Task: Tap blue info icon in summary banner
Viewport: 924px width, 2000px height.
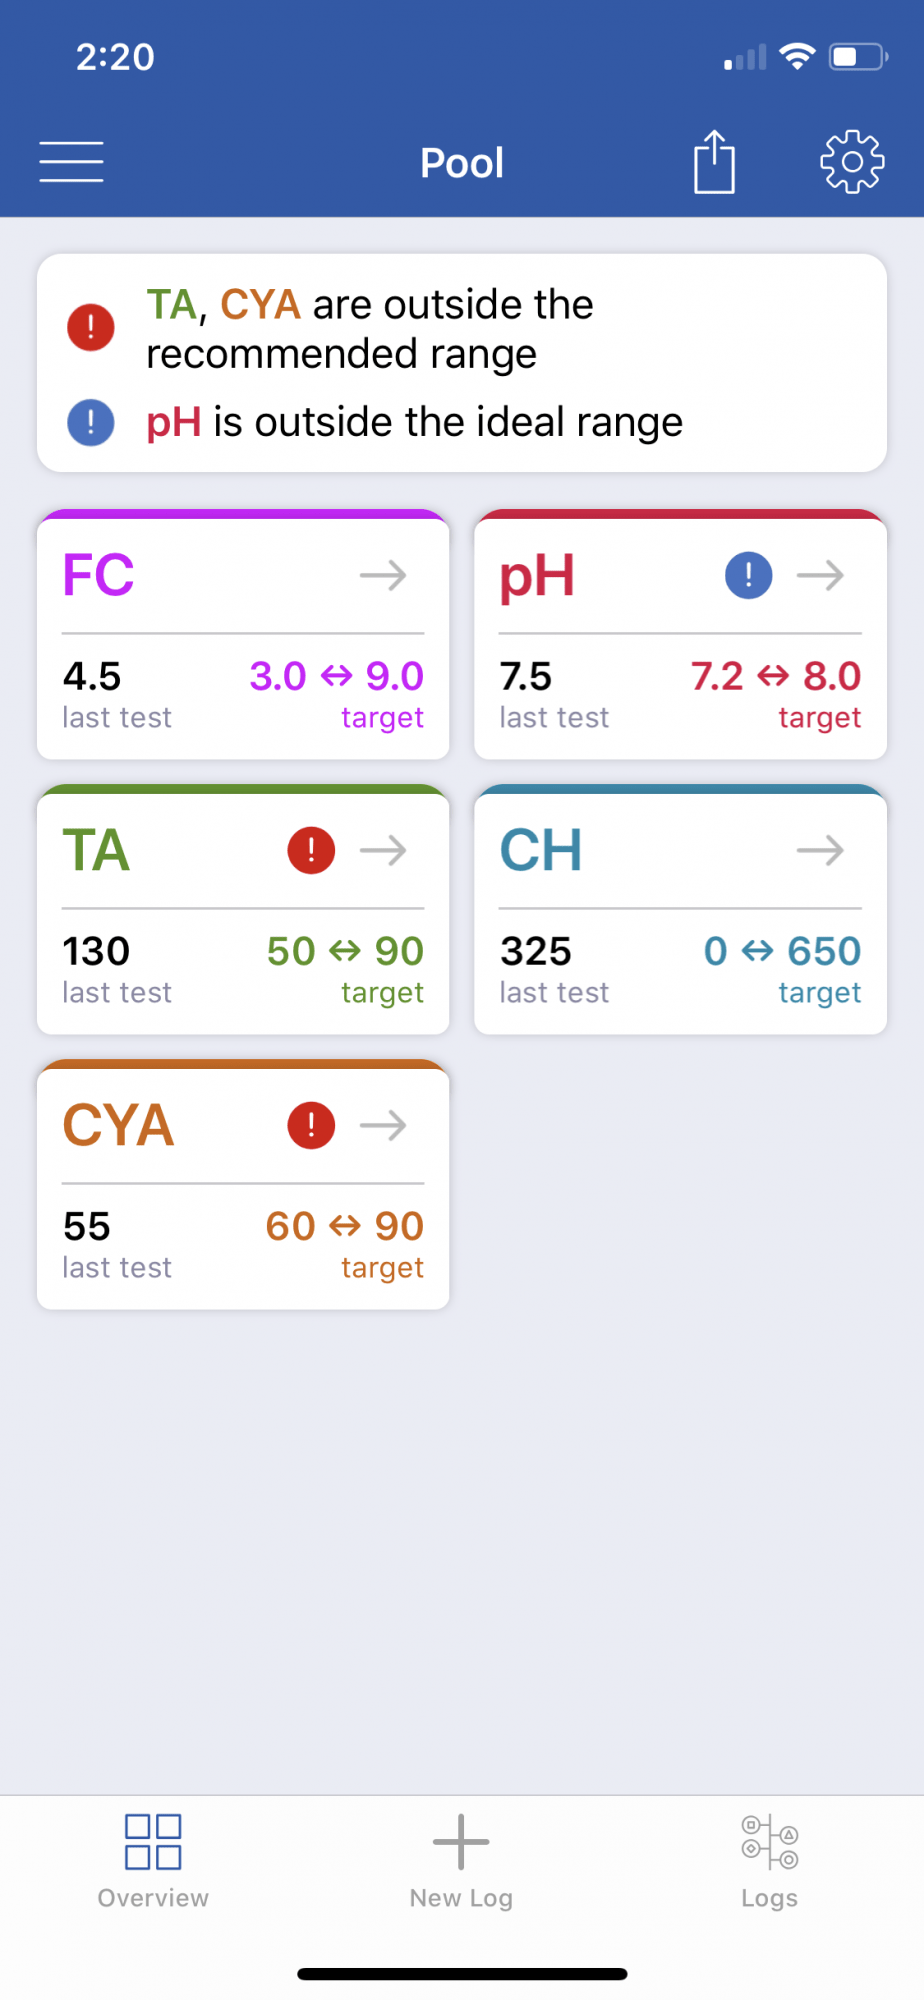Action: click(91, 422)
